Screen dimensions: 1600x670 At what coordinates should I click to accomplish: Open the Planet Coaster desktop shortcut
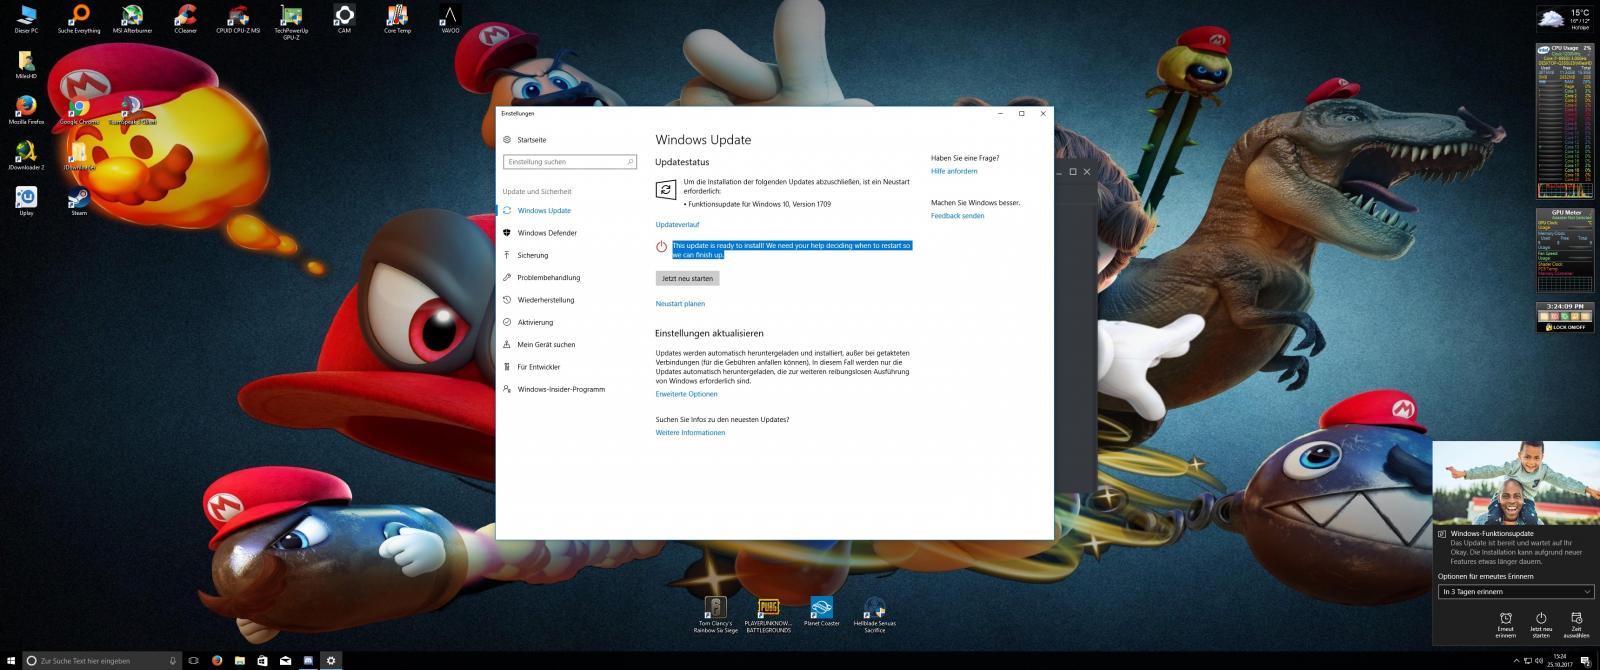point(821,612)
